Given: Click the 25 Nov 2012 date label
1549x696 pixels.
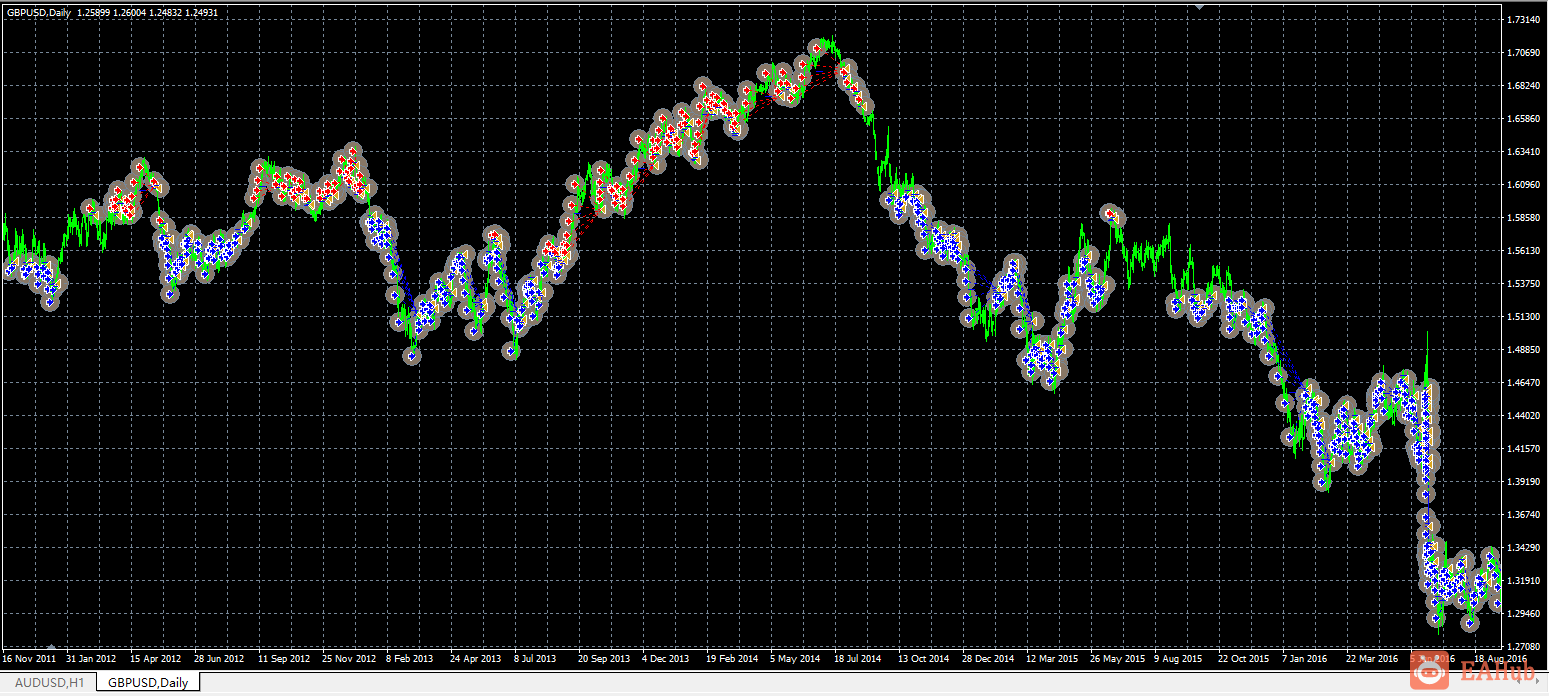Looking at the screenshot, I should click(347, 659).
